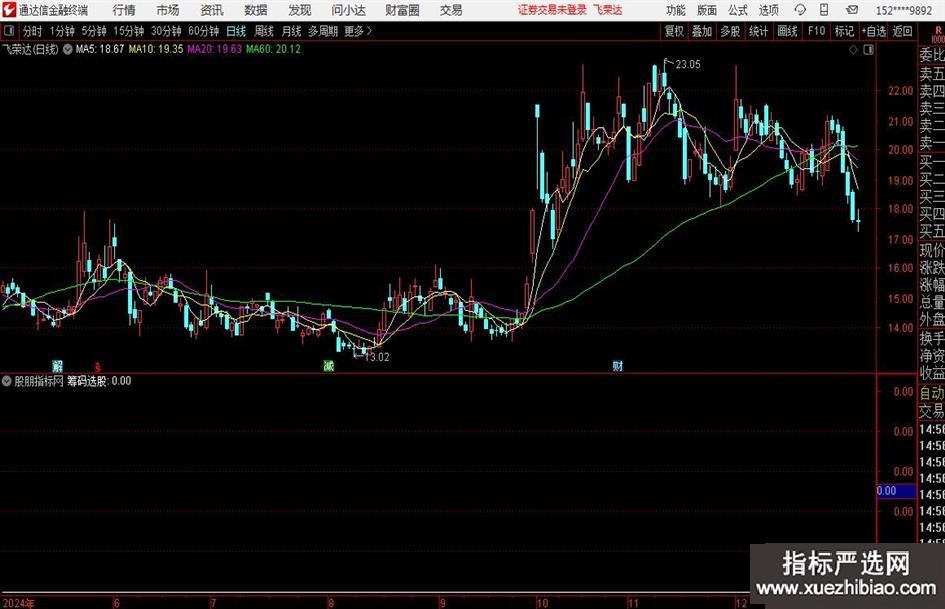Open the 问小达 menu
945x609 pixels.
coord(348,10)
